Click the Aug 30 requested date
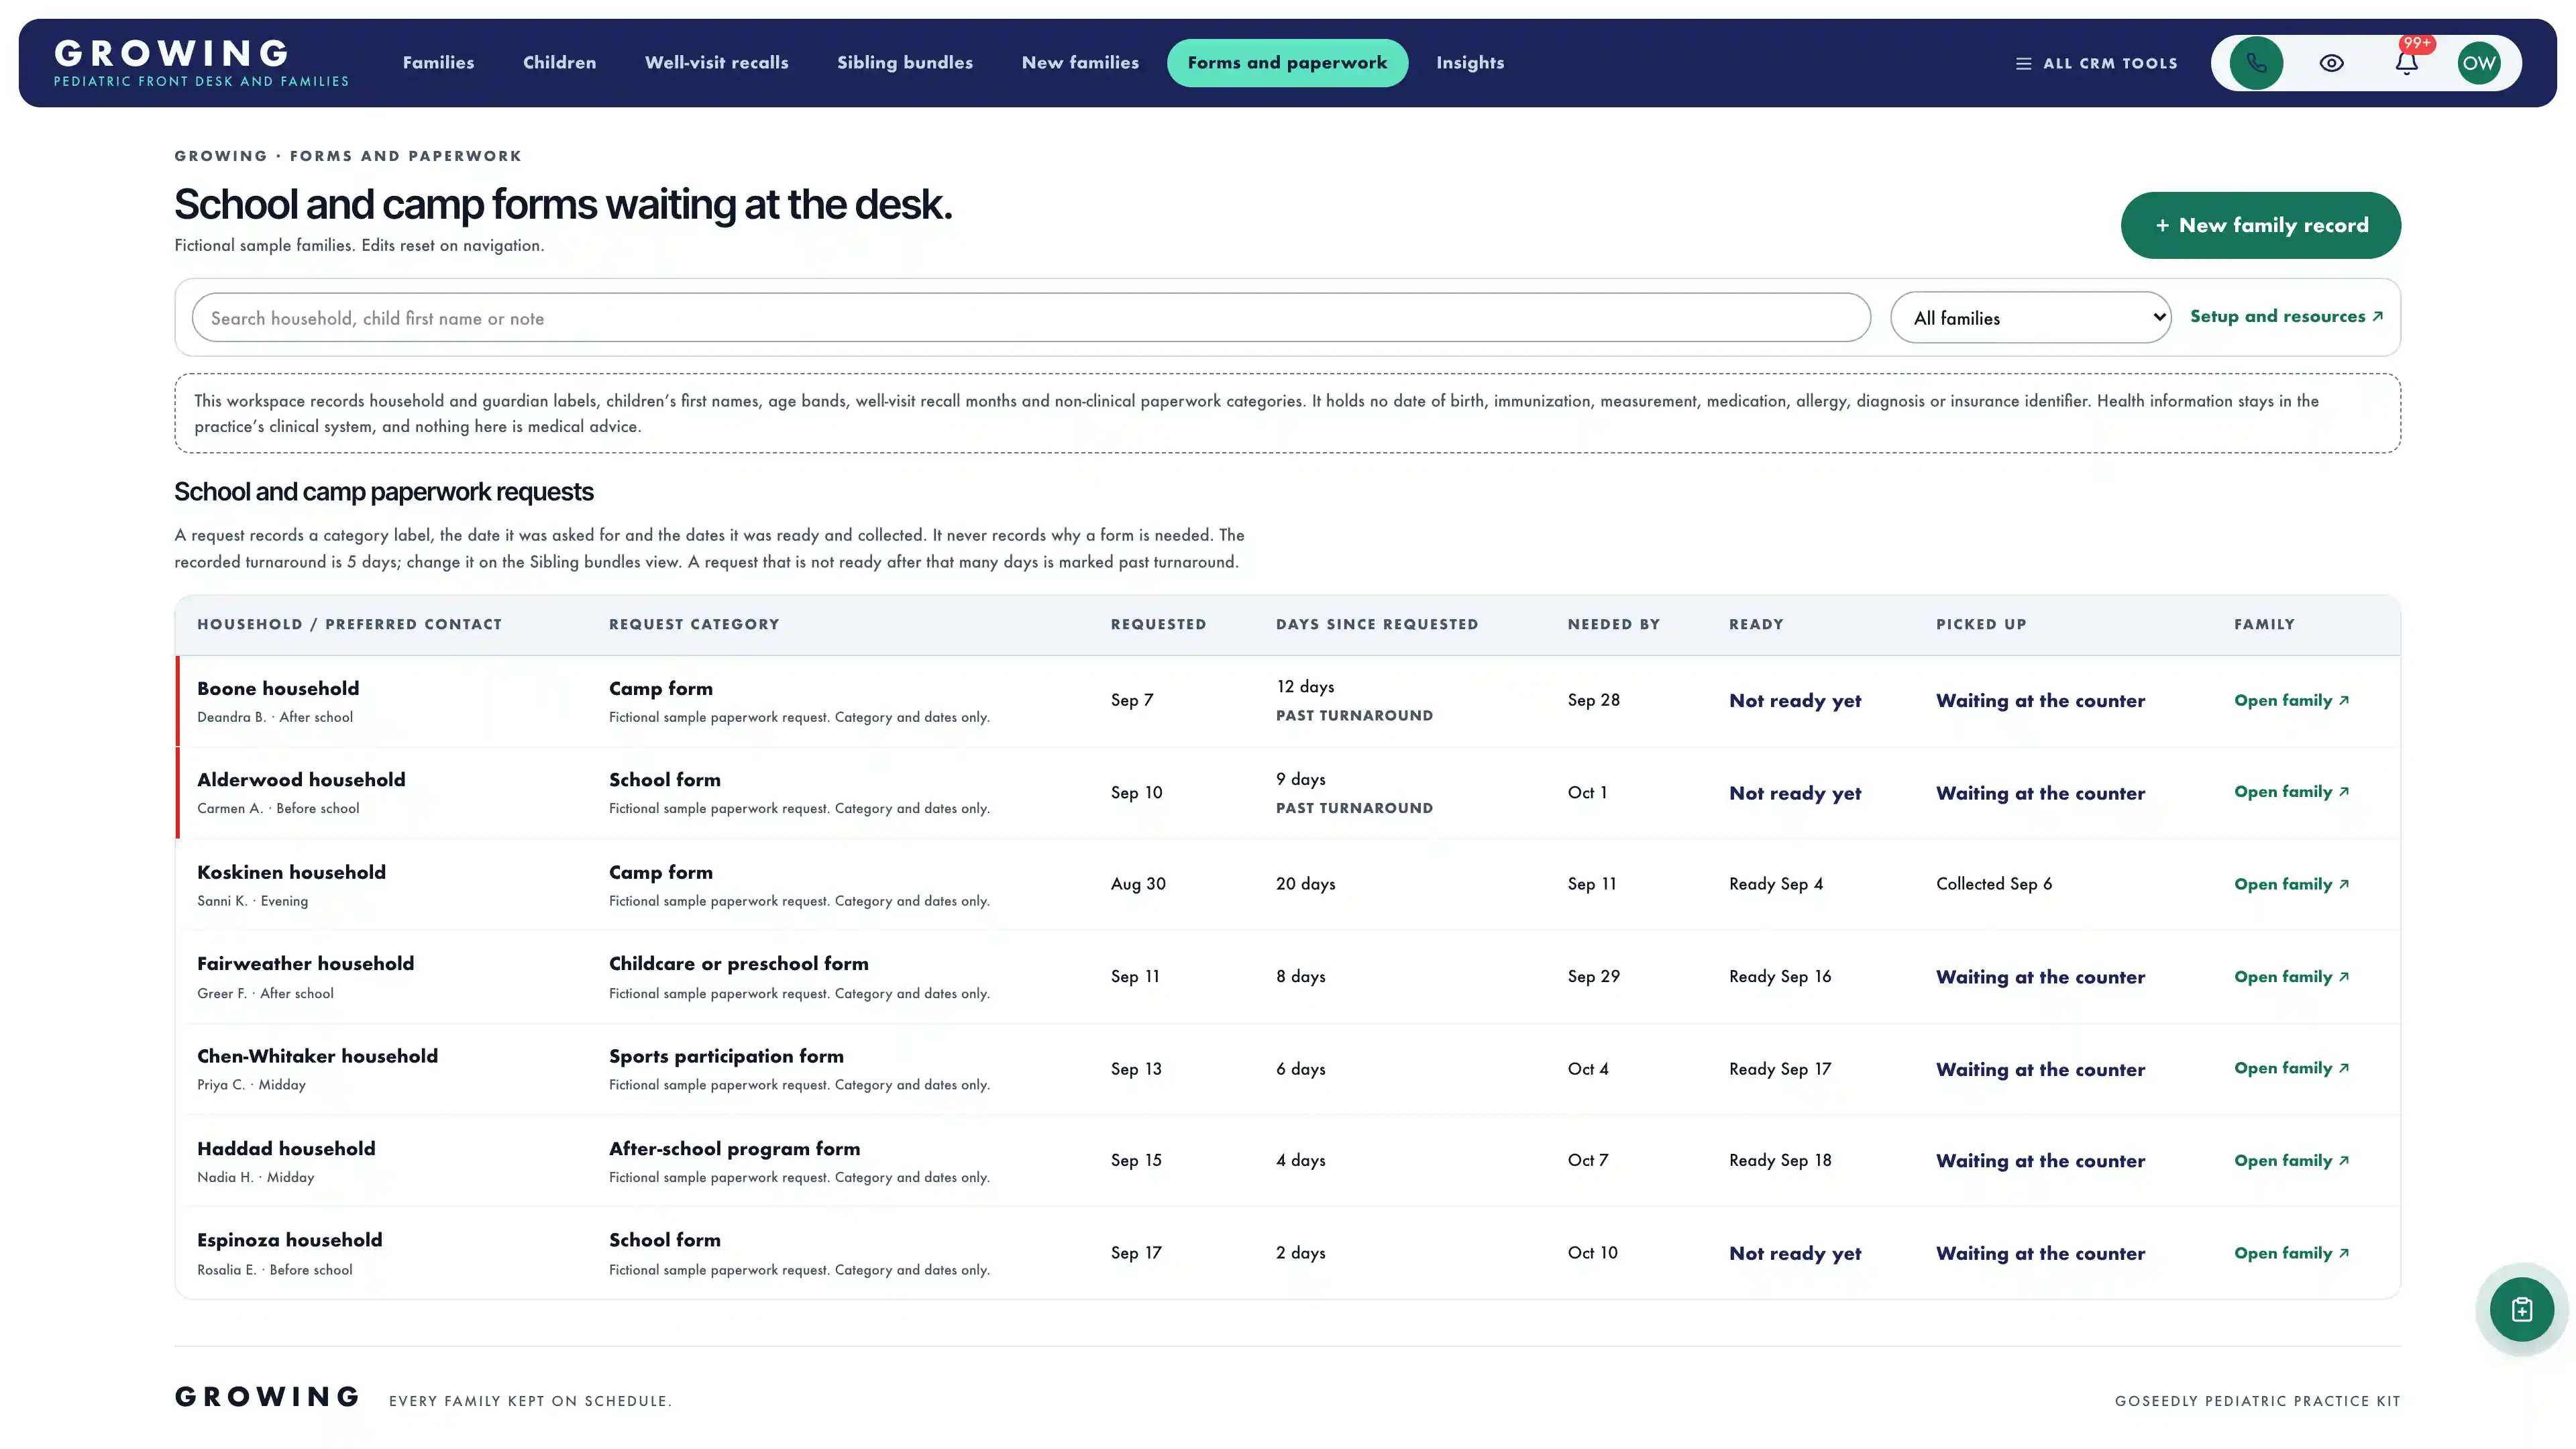The image size is (2576, 1449). click(x=1138, y=884)
